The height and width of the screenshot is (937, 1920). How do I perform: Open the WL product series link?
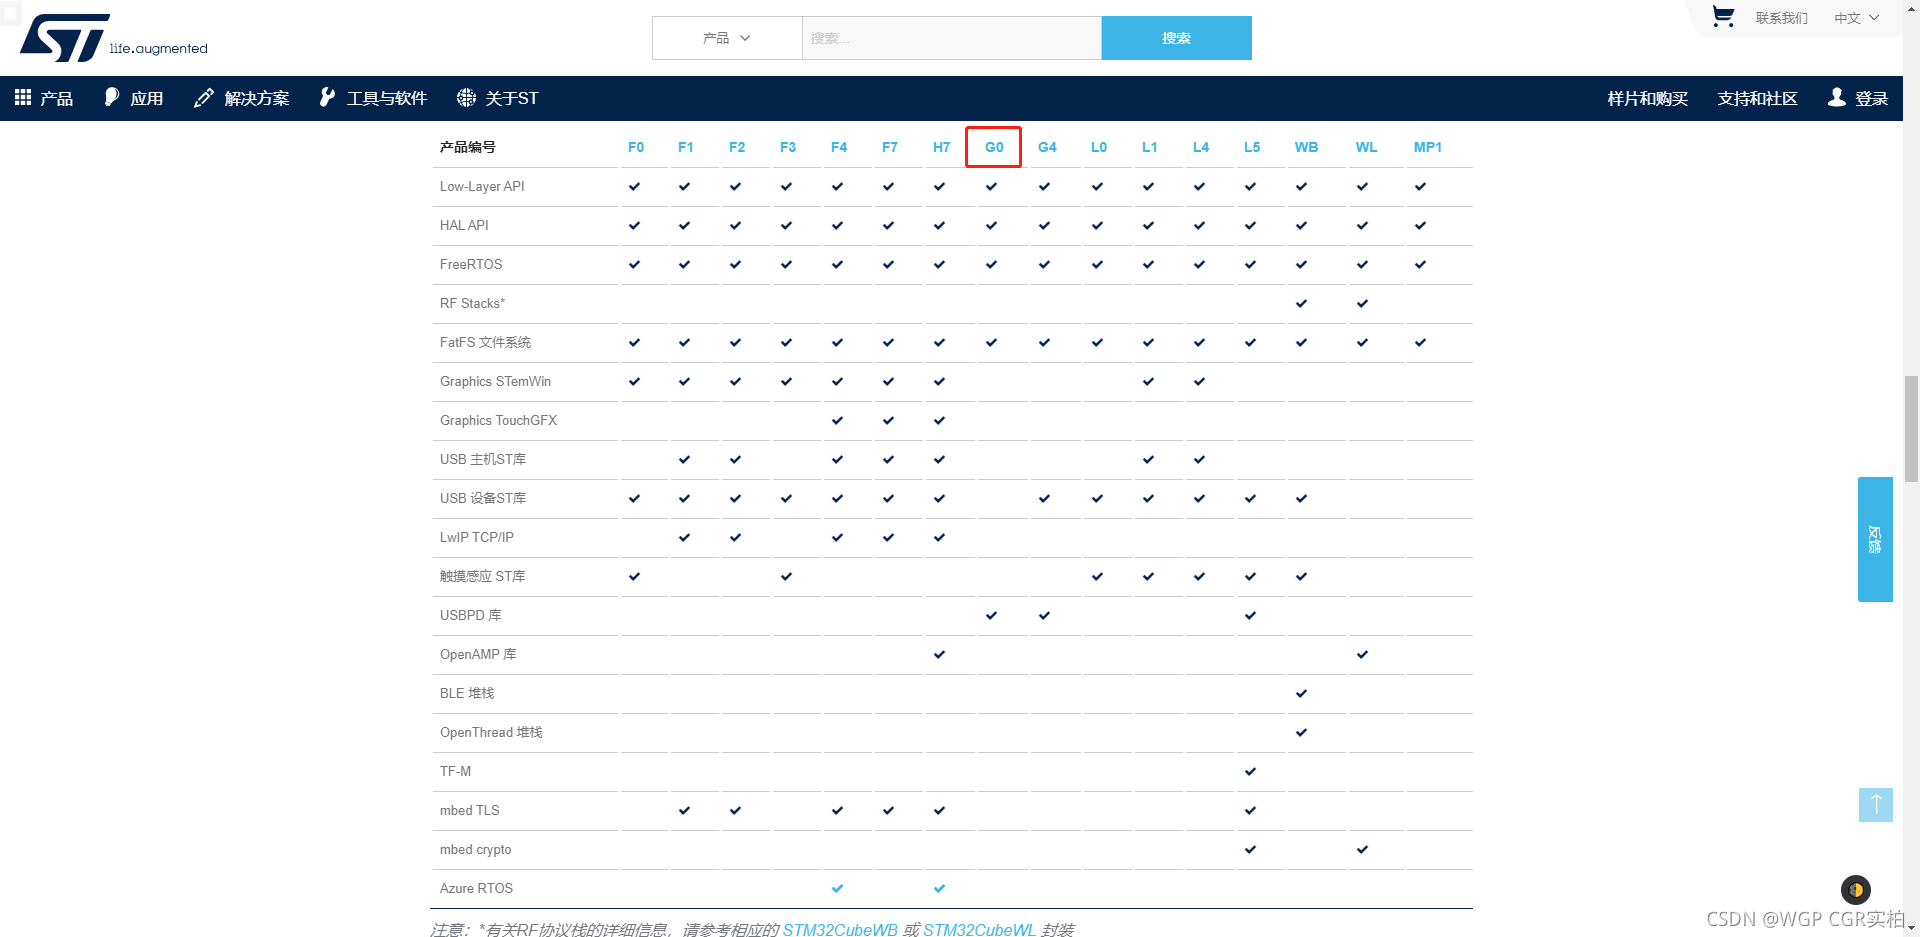point(1367,147)
